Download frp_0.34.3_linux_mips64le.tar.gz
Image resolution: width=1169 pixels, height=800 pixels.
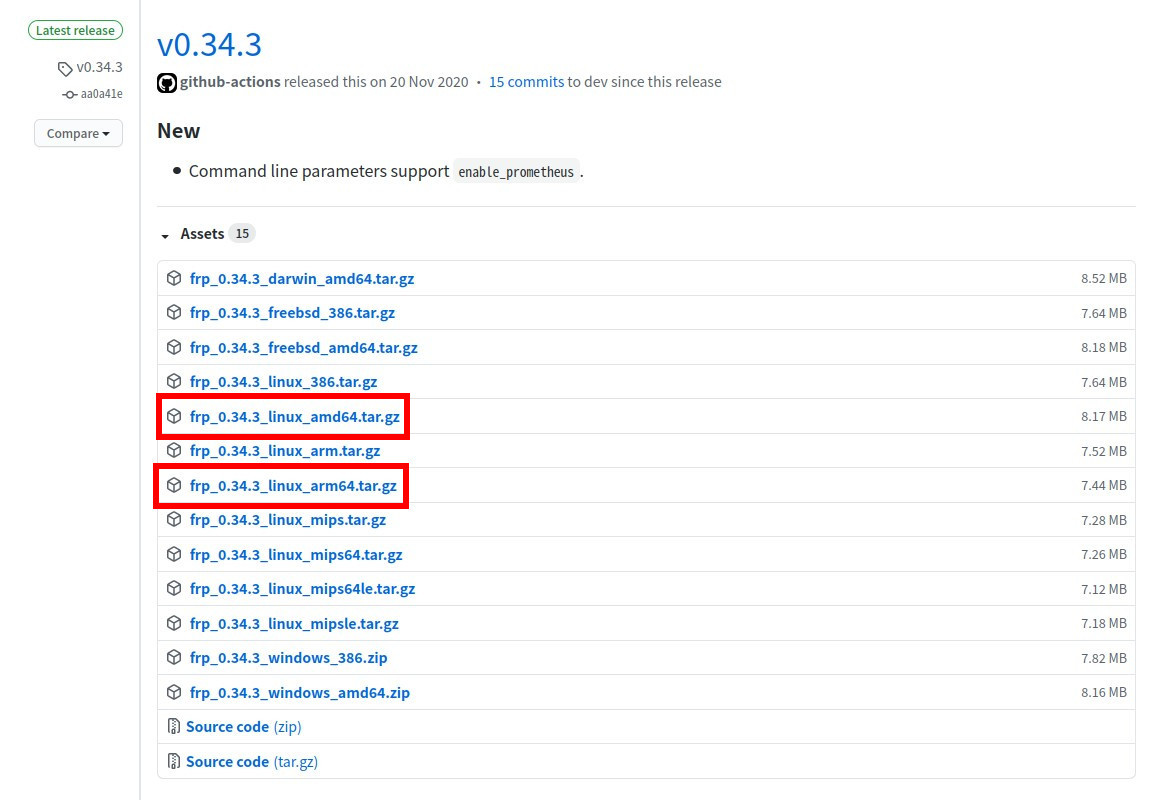[x=302, y=588]
